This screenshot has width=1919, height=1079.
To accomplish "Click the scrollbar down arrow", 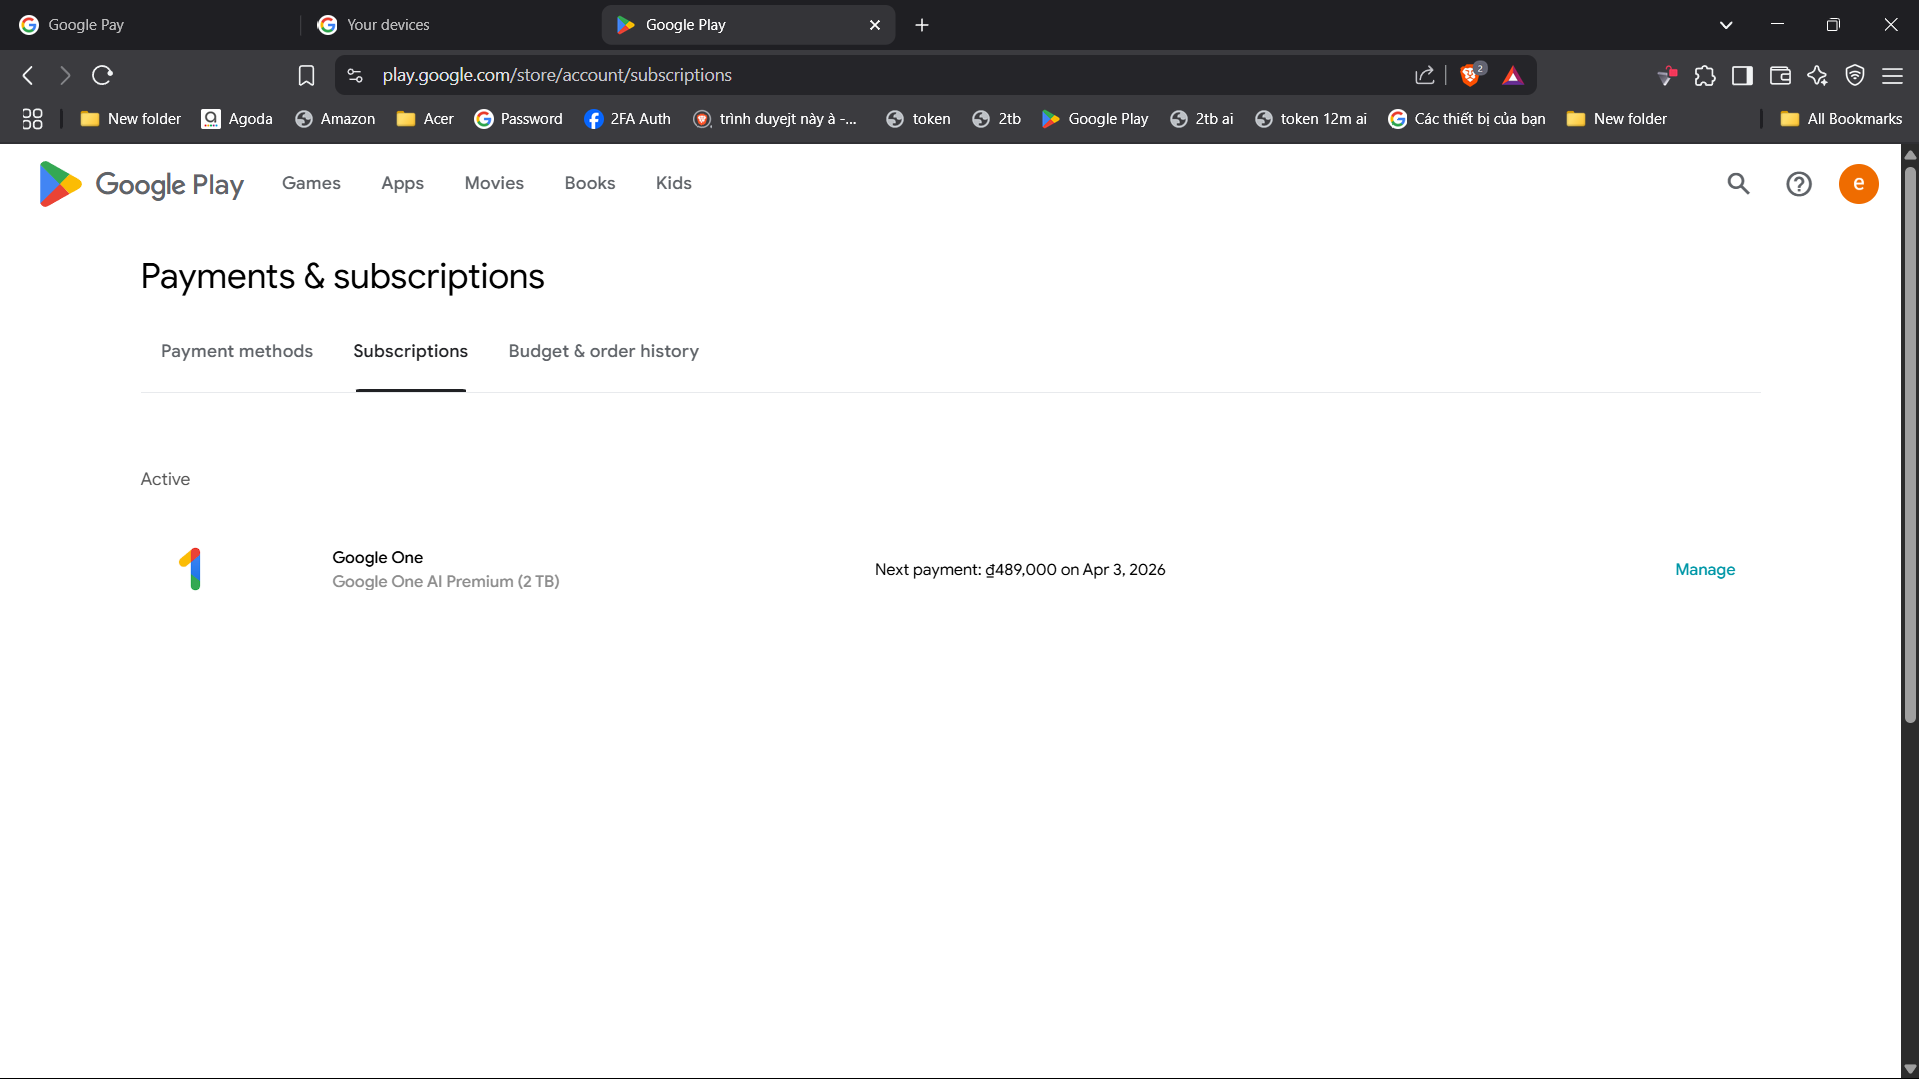I will [x=1910, y=1069].
